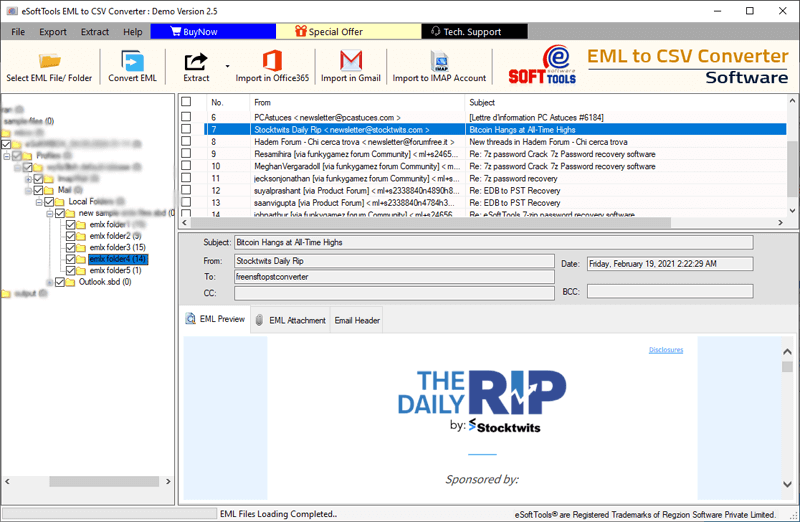Click the Extract toolbar icon
The image size is (800, 522).
pos(196,61)
